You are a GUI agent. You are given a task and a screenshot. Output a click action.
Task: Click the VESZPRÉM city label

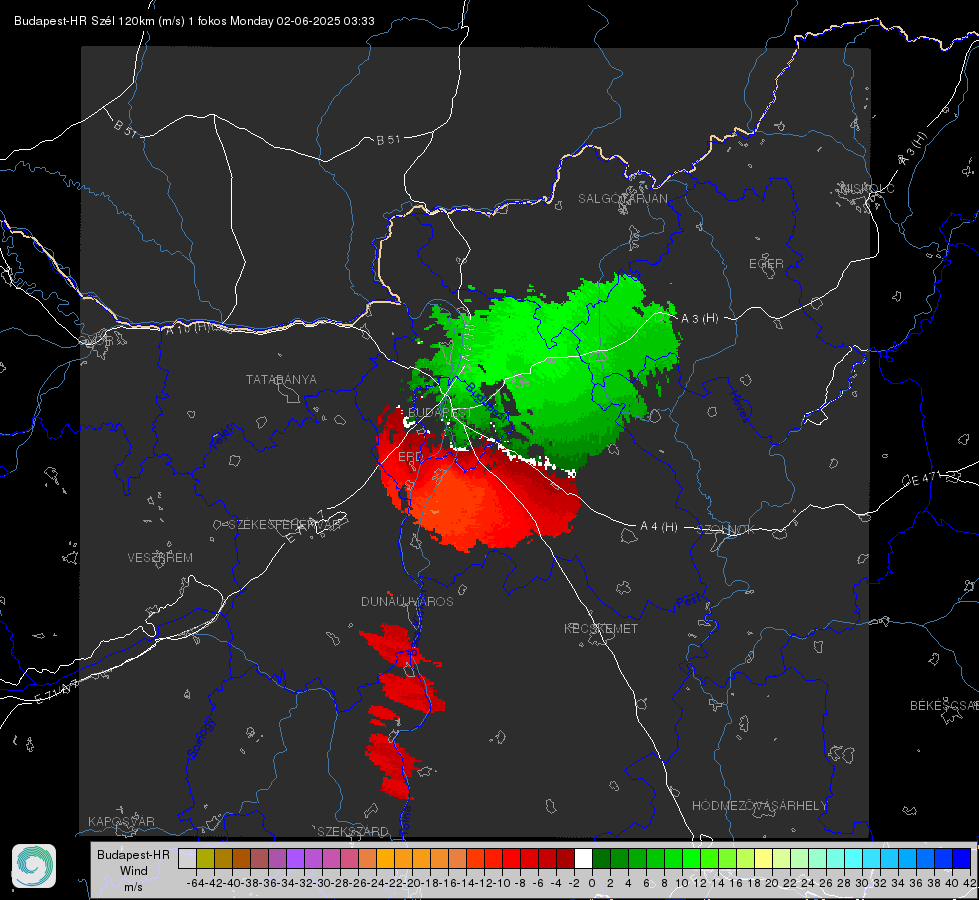pos(160,557)
